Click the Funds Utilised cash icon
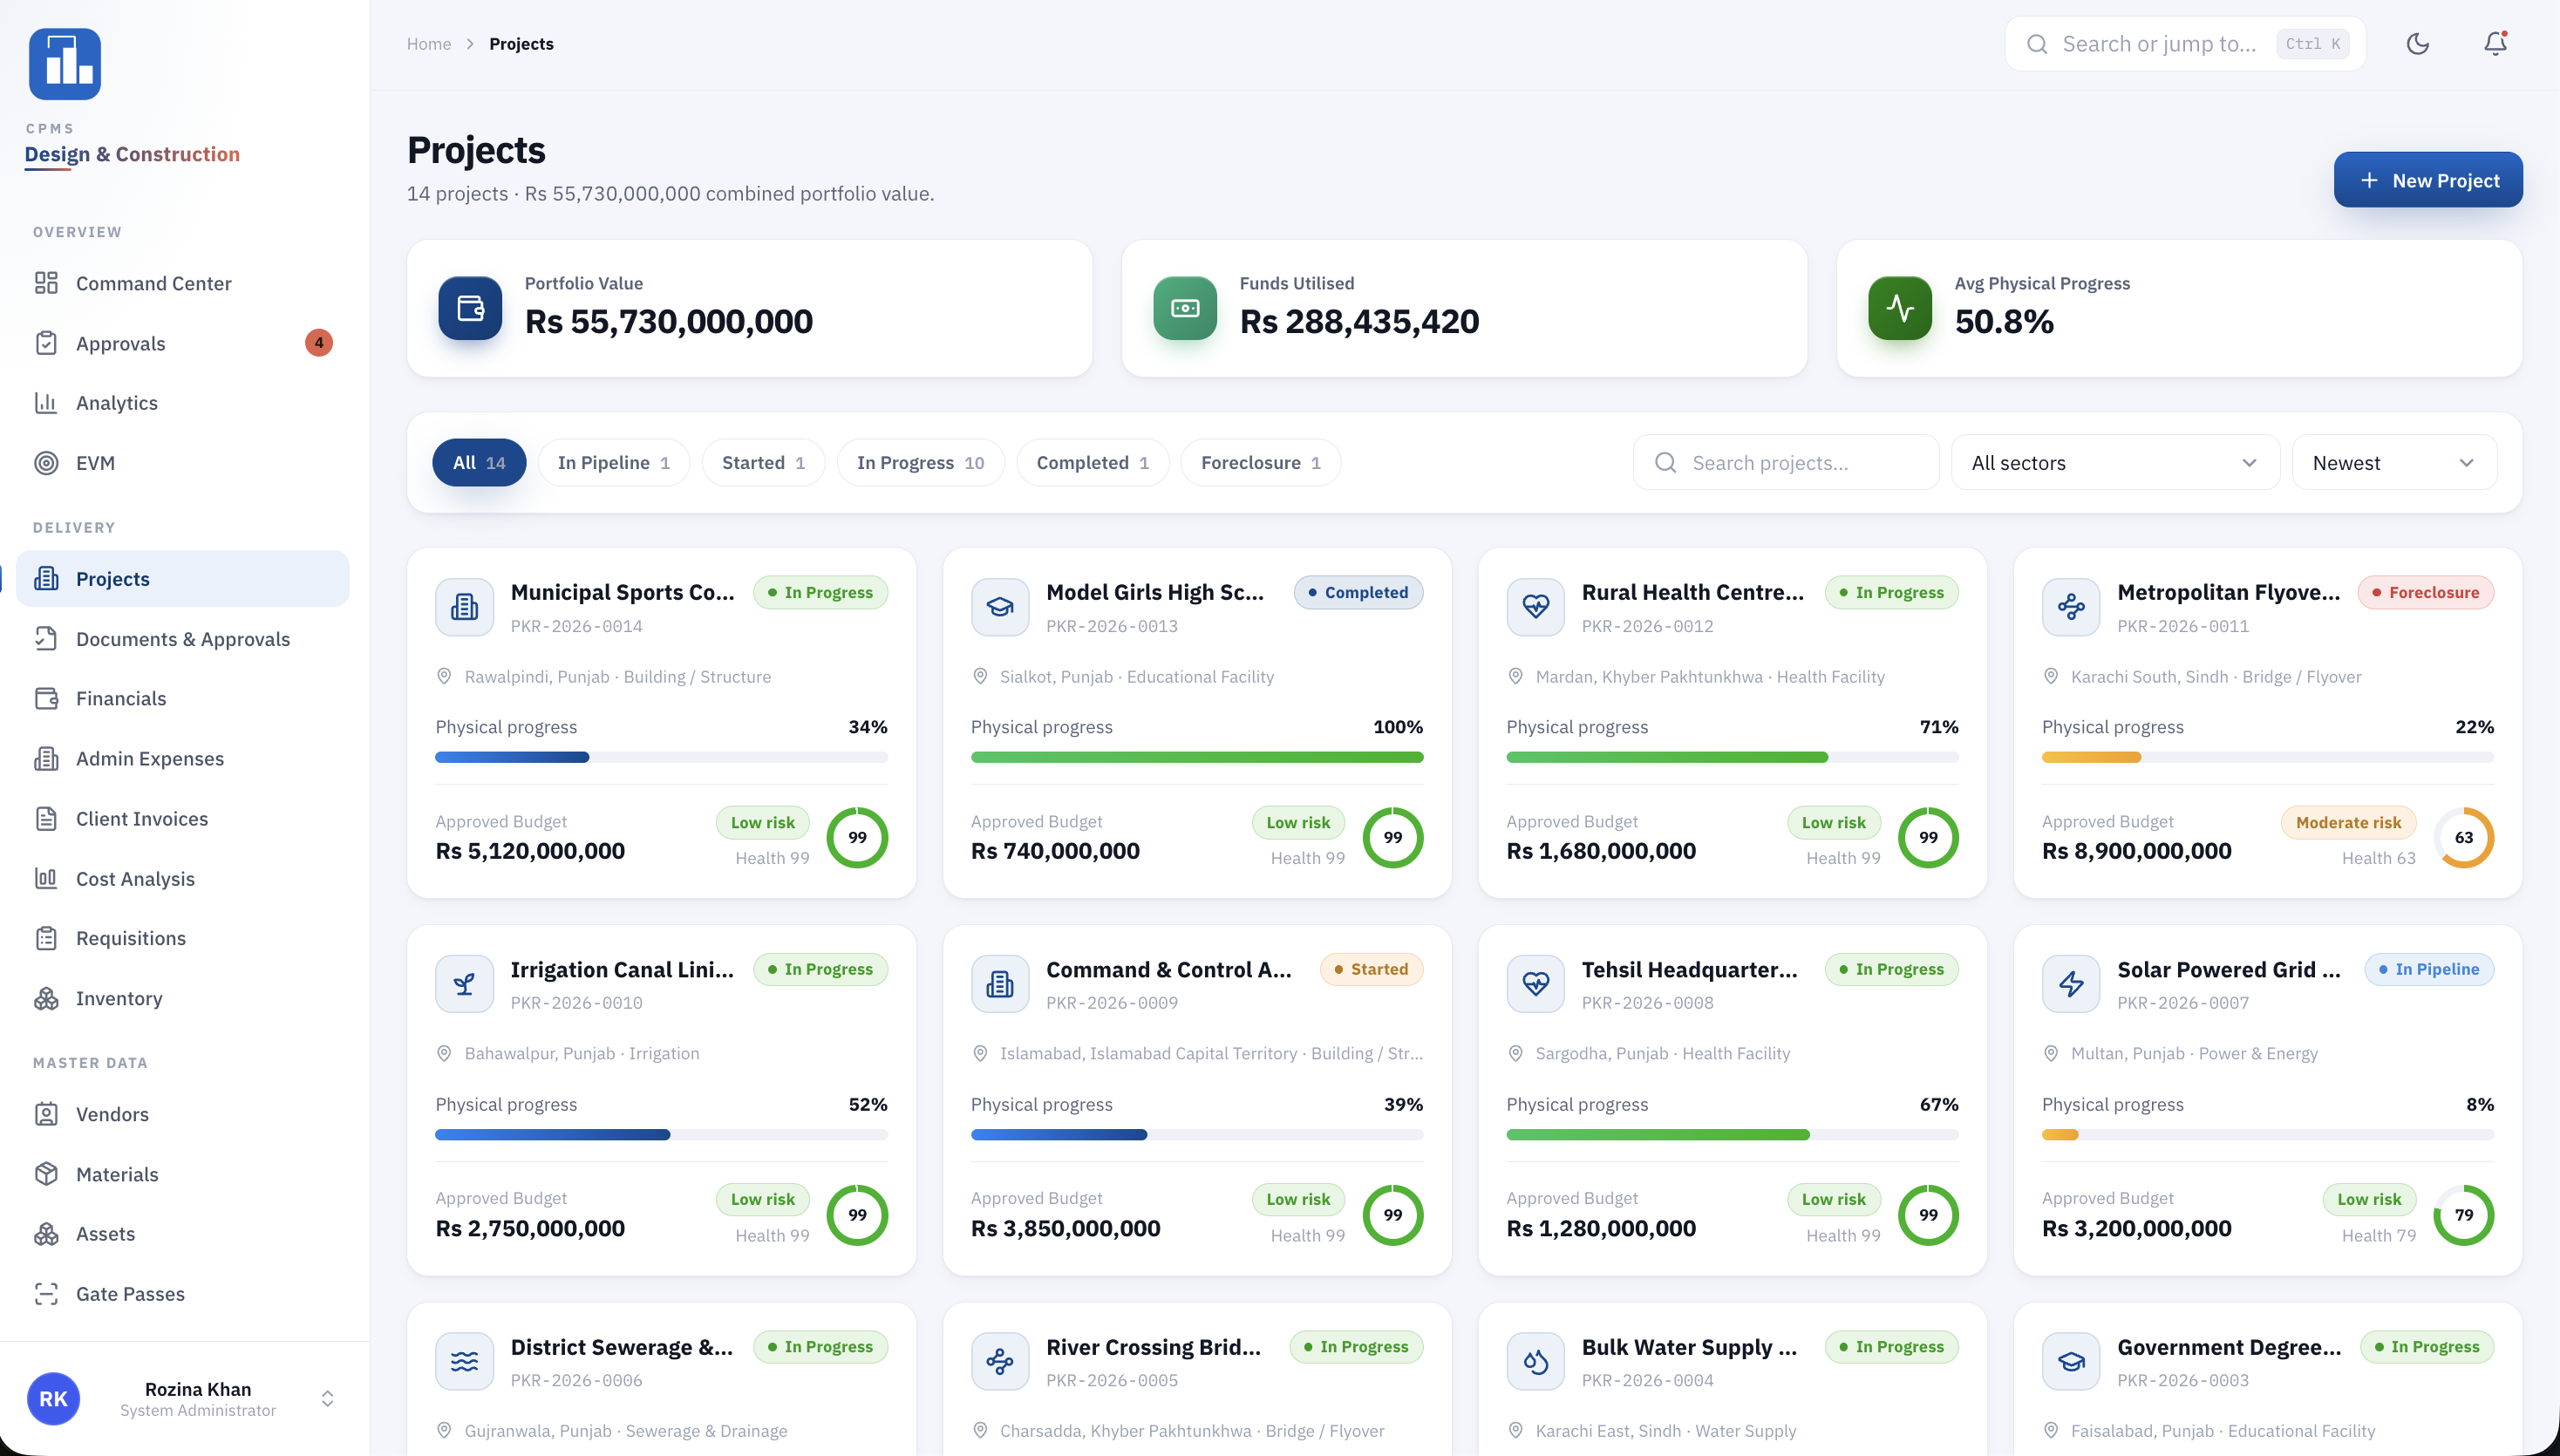2560x1456 pixels. coord(1185,308)
